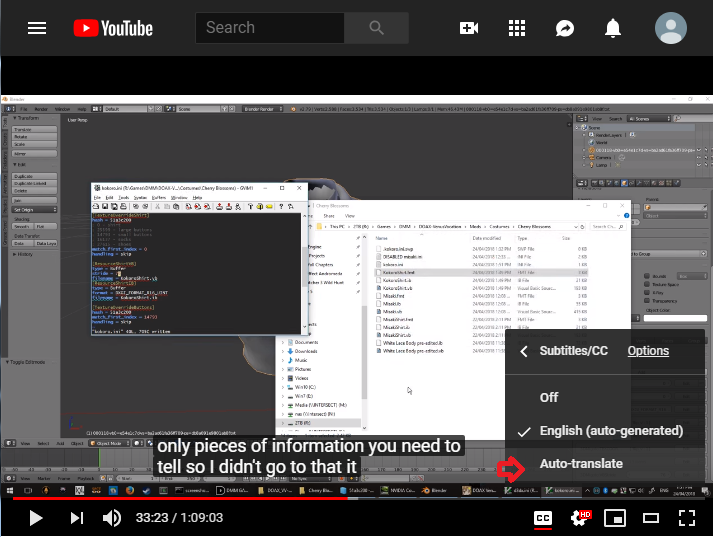Open the share messages bubble icon
This screenshot has width=713, height=537.
click(x=565, y=28)
